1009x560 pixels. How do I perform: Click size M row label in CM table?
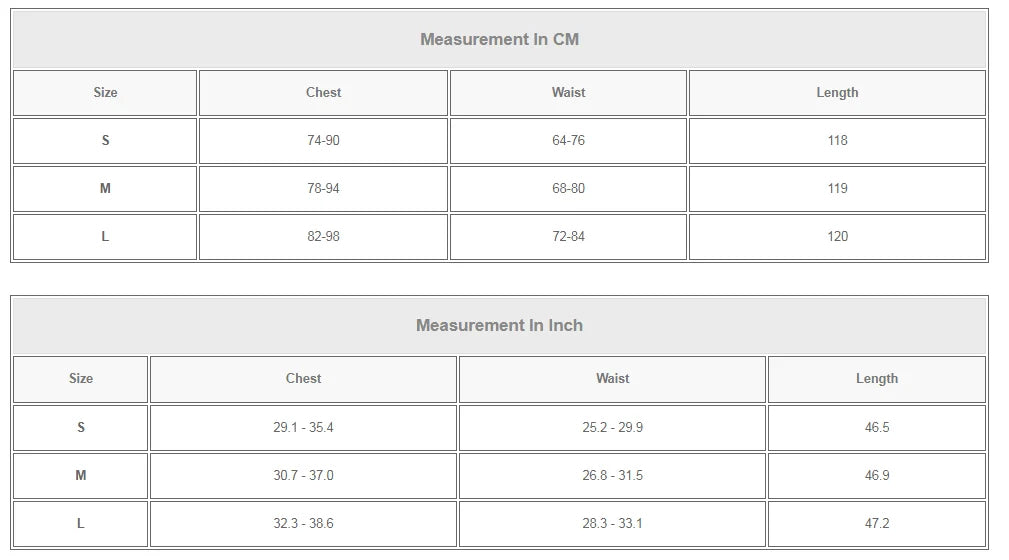pyautogui.click(x=105, y=189)
